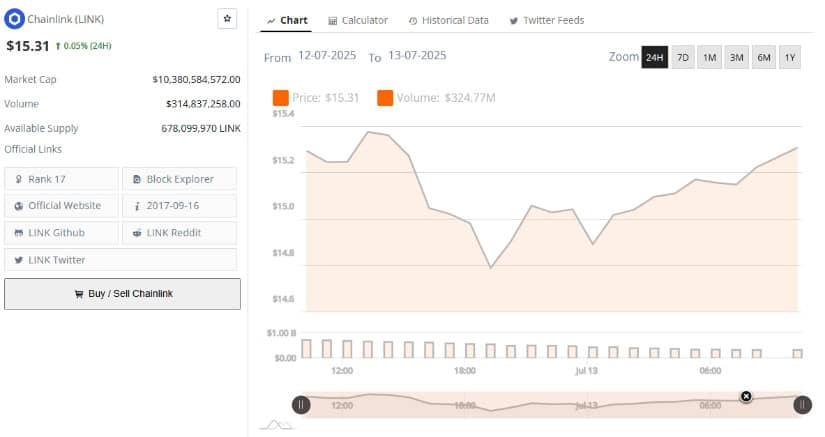Edit the To date 13-07-2025

(x=417, y=55)
